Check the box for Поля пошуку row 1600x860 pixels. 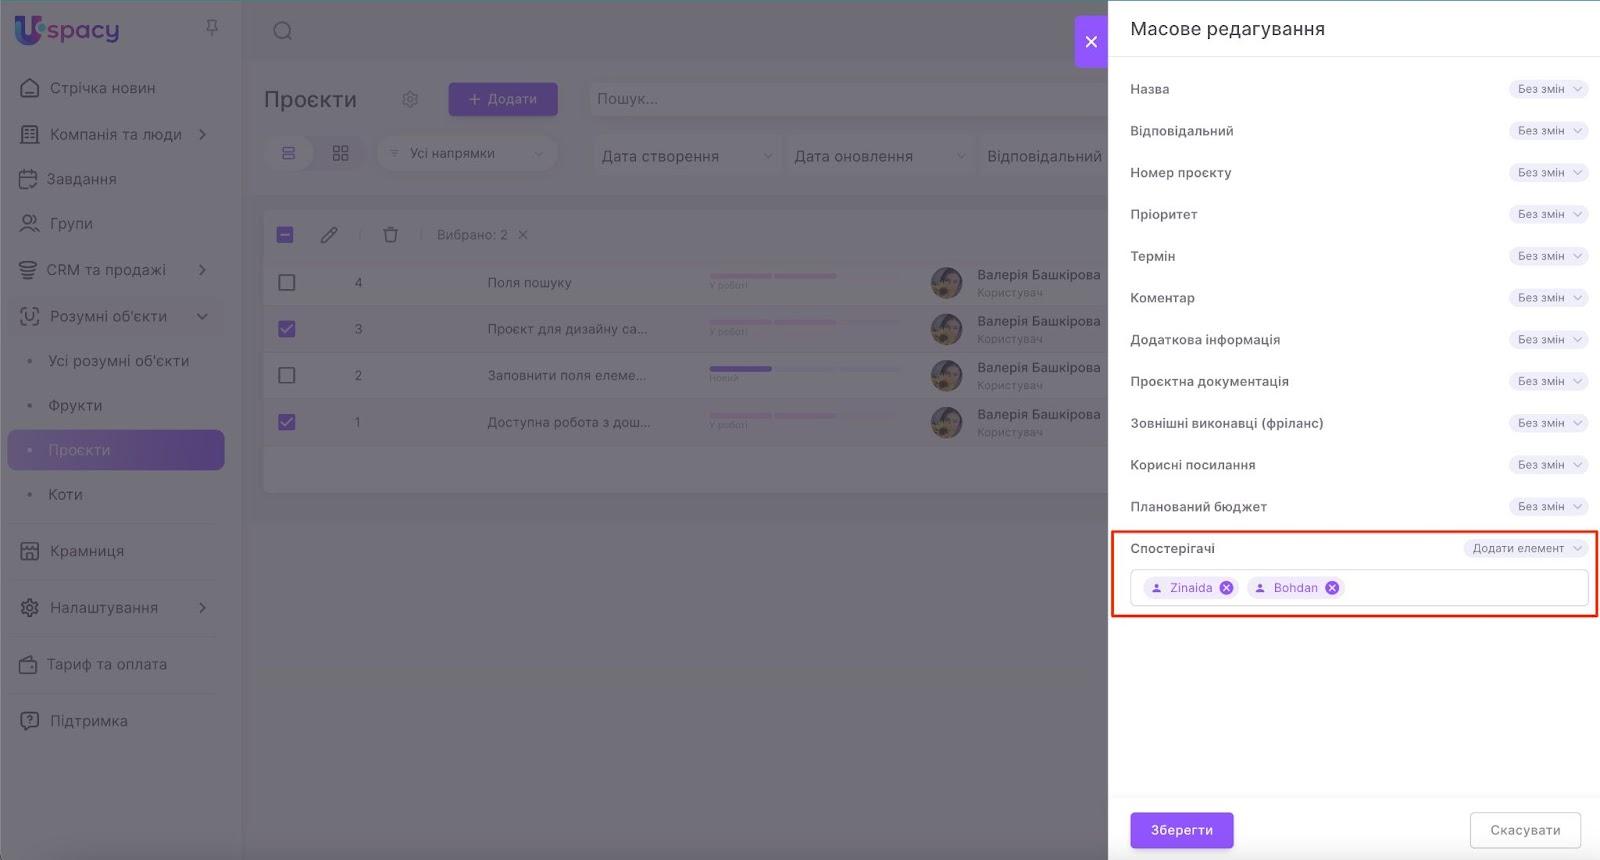287,283
